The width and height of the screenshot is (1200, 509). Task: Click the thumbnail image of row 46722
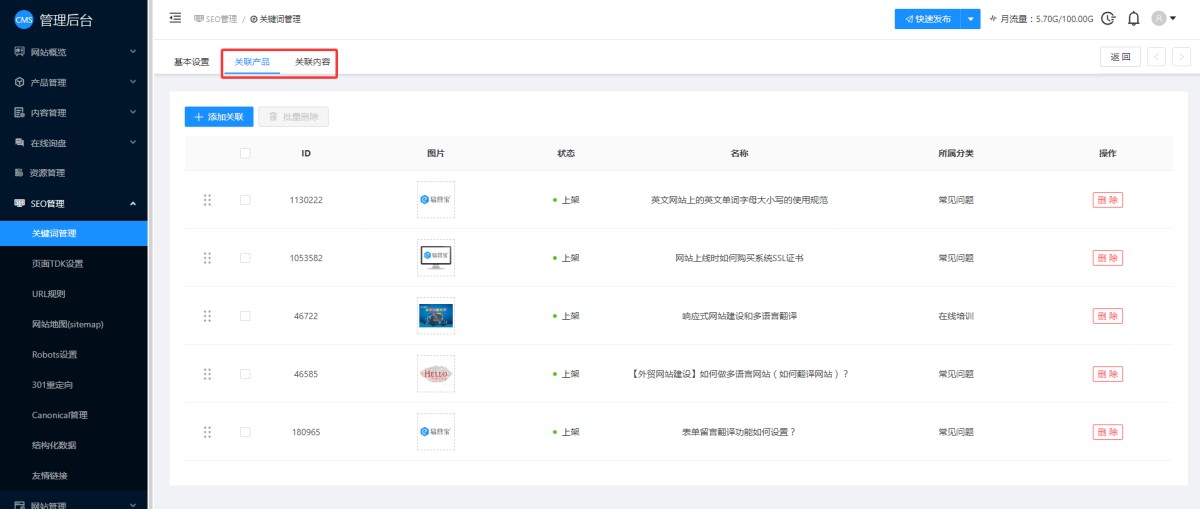(x=435, y=316)
